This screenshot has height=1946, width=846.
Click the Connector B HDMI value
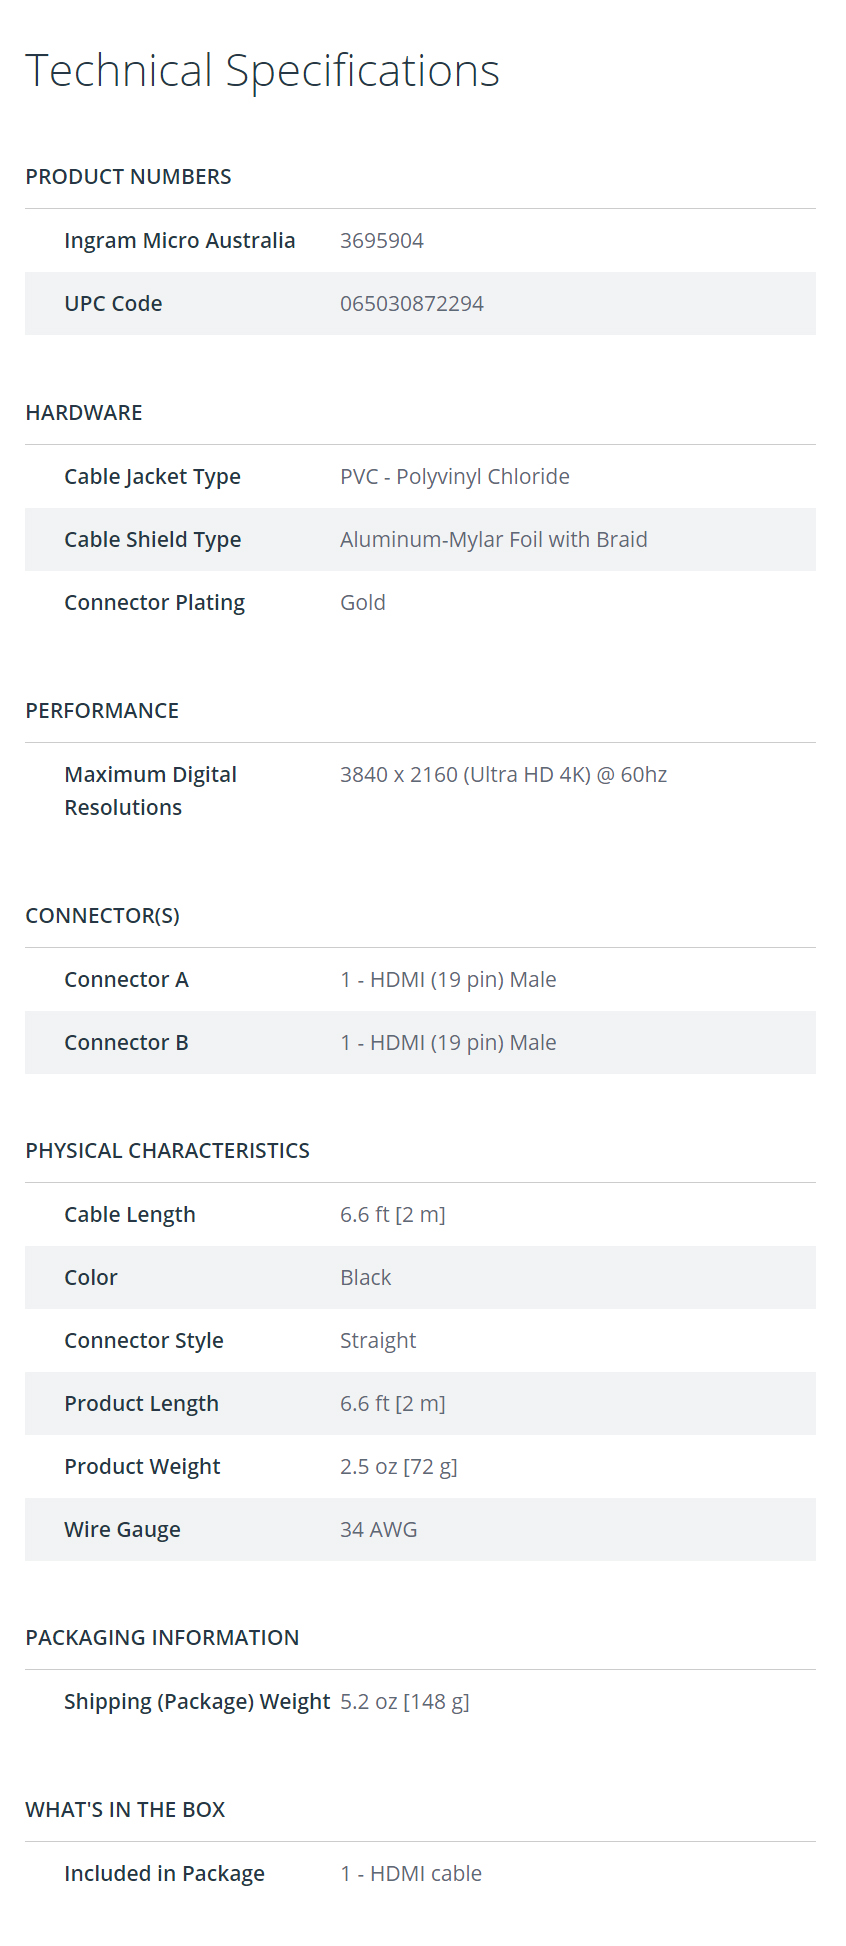[448, 1043]
